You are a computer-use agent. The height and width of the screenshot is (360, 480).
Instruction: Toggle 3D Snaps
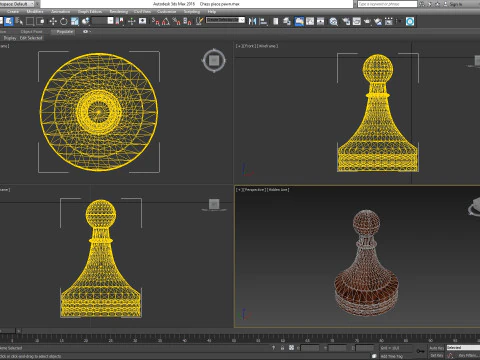click(x=156, y=21)
